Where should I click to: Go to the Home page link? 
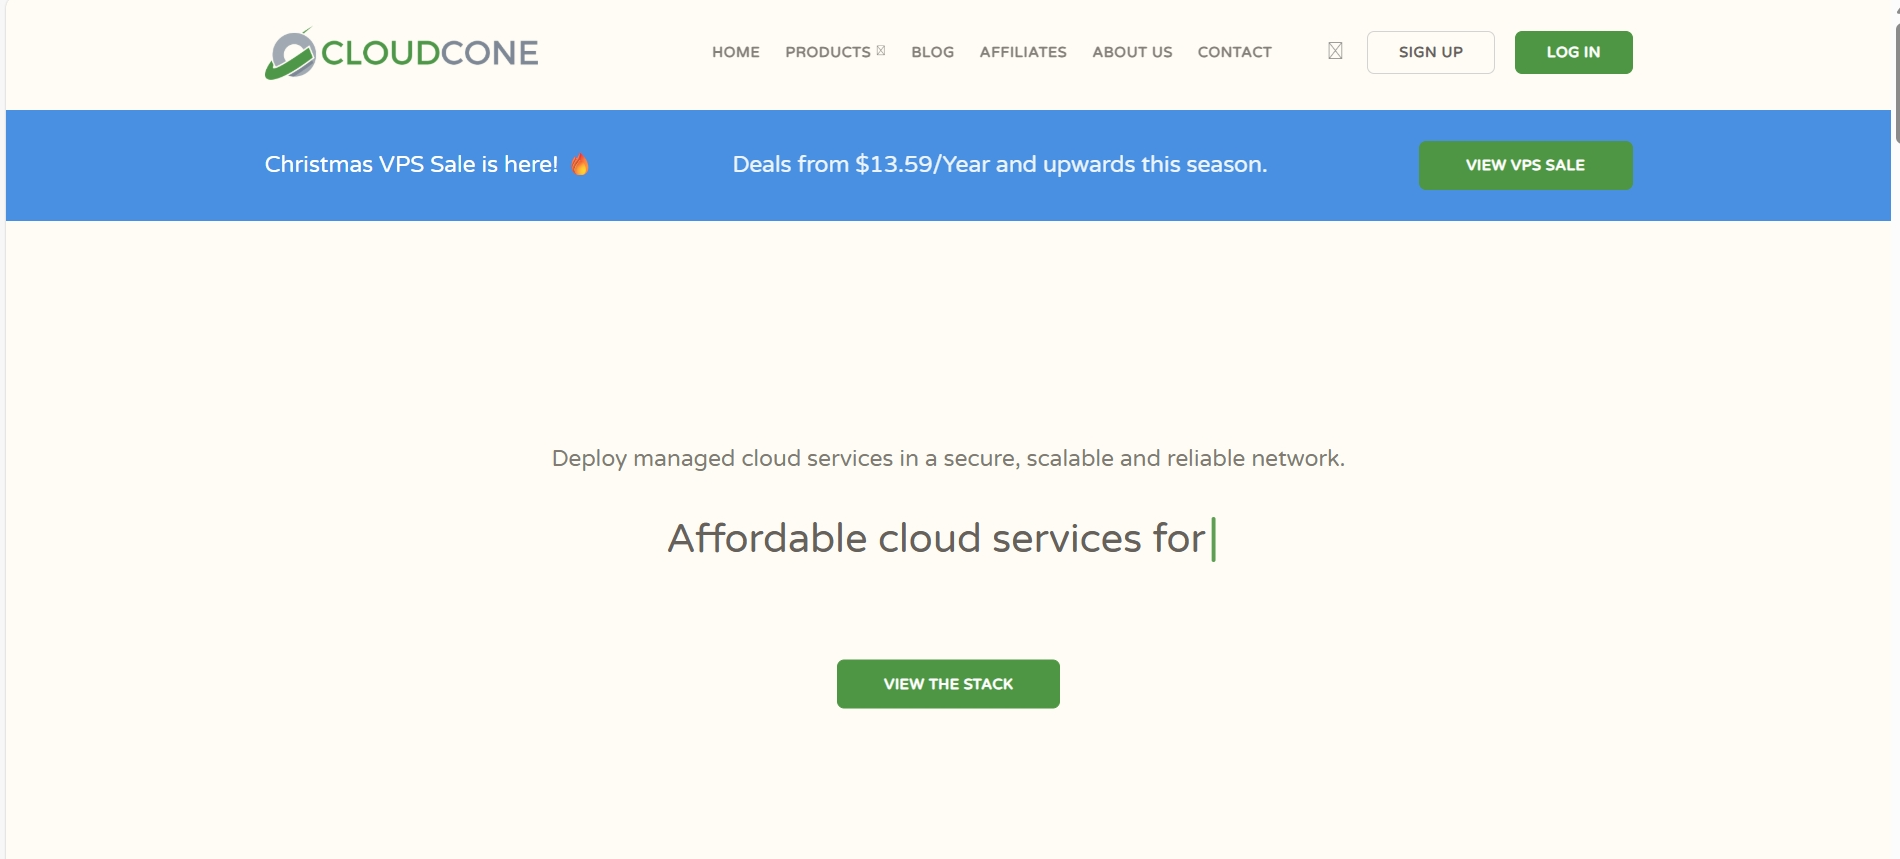pyautogui.click(x=735, y=52)
